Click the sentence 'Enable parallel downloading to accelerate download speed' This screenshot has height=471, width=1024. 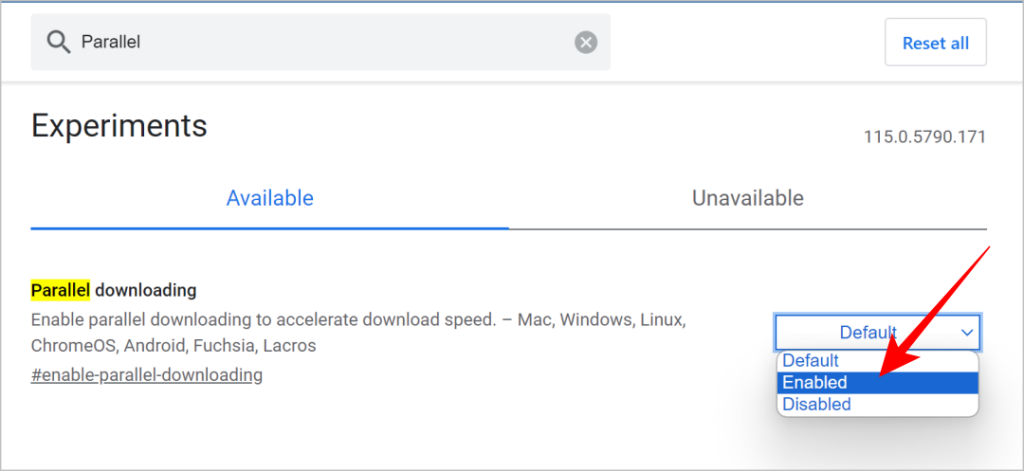[261, 321]
